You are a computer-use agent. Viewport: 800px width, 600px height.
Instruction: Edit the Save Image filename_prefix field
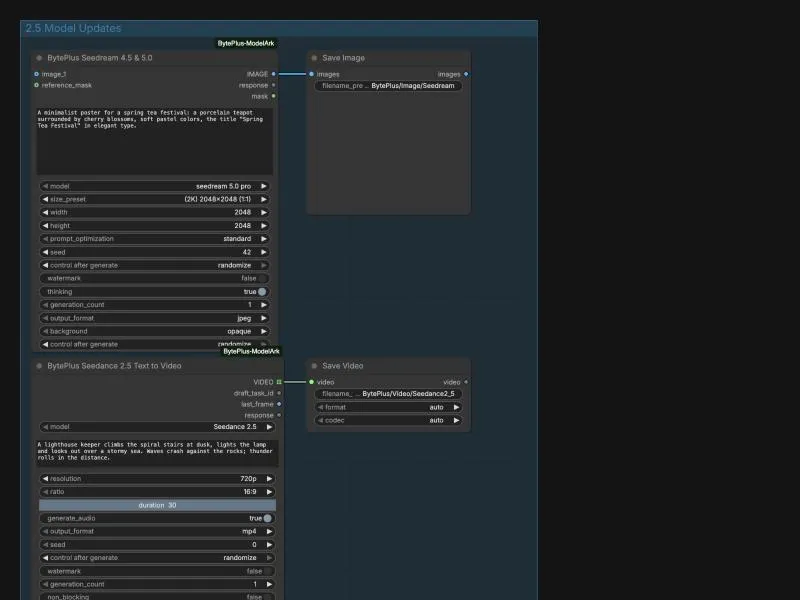388,86
